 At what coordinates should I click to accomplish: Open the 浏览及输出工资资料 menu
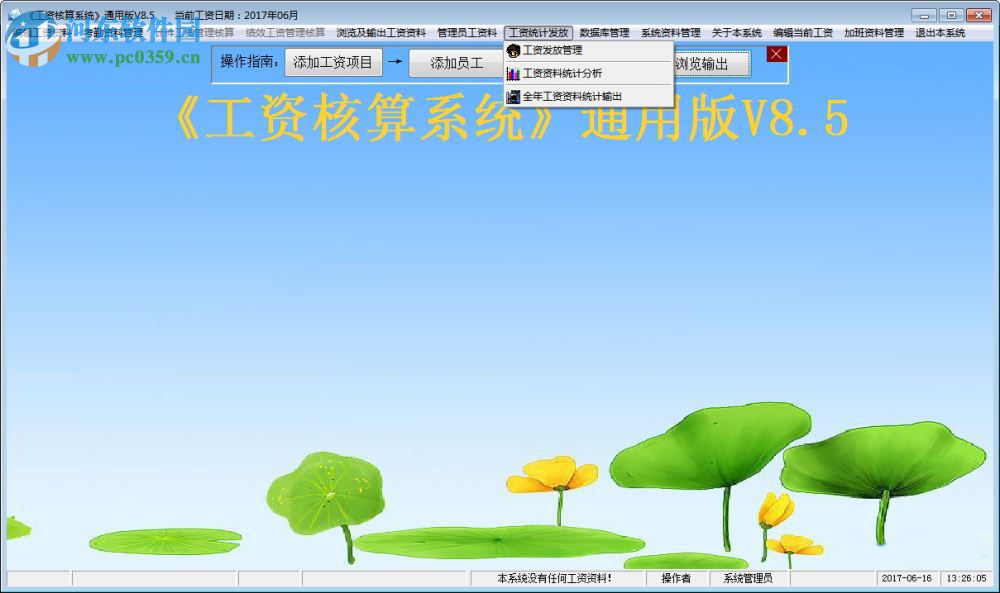click(x=381, y=31)
